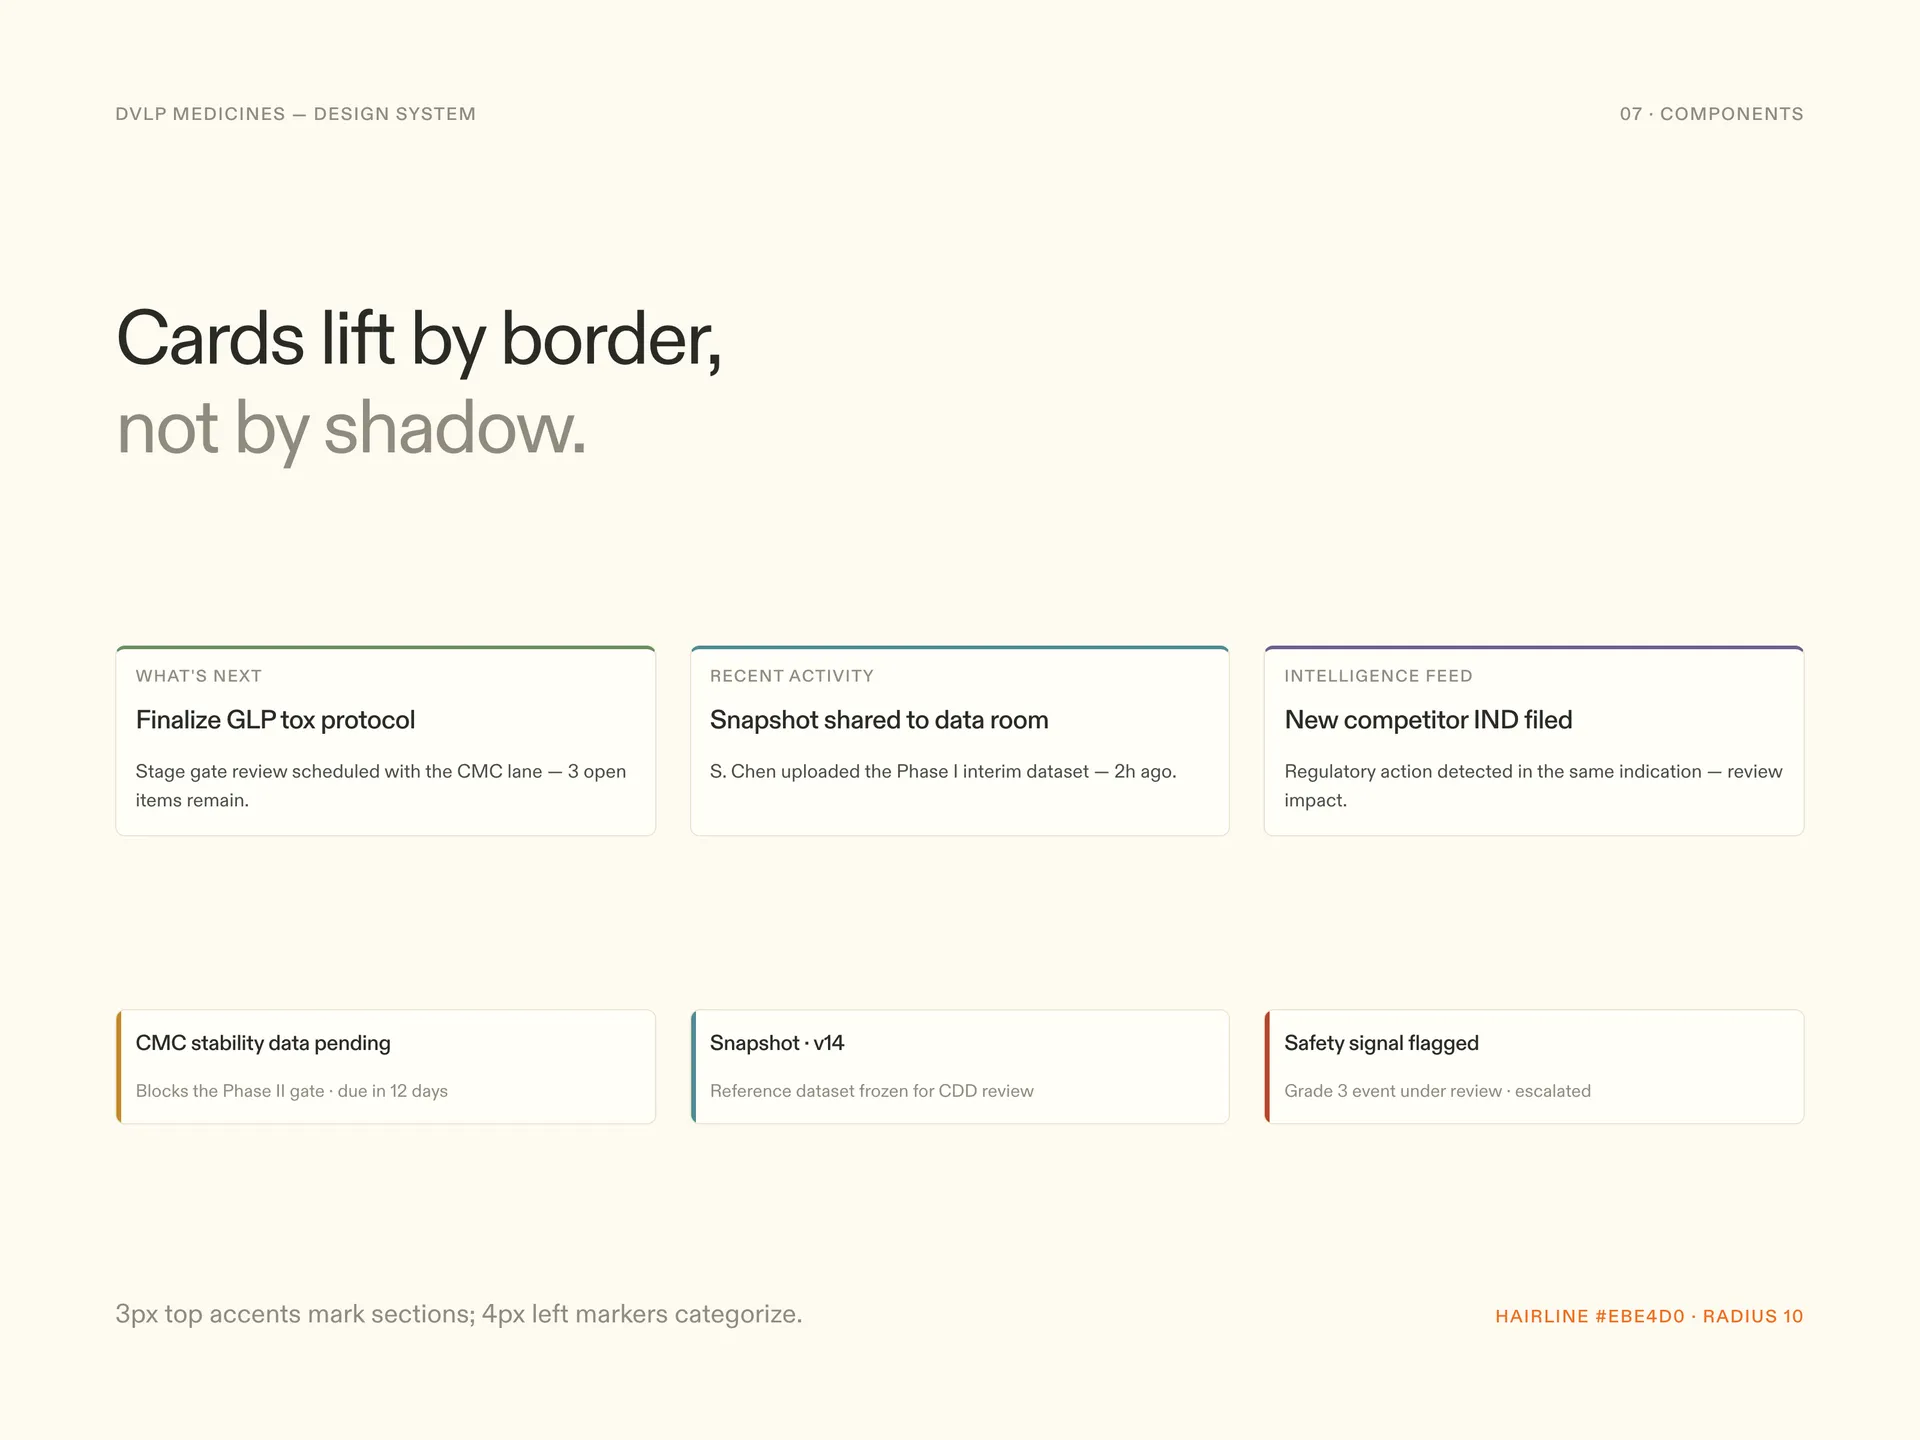
Task: Click the "Cards lift by border," headline
Action: (419, 340)
